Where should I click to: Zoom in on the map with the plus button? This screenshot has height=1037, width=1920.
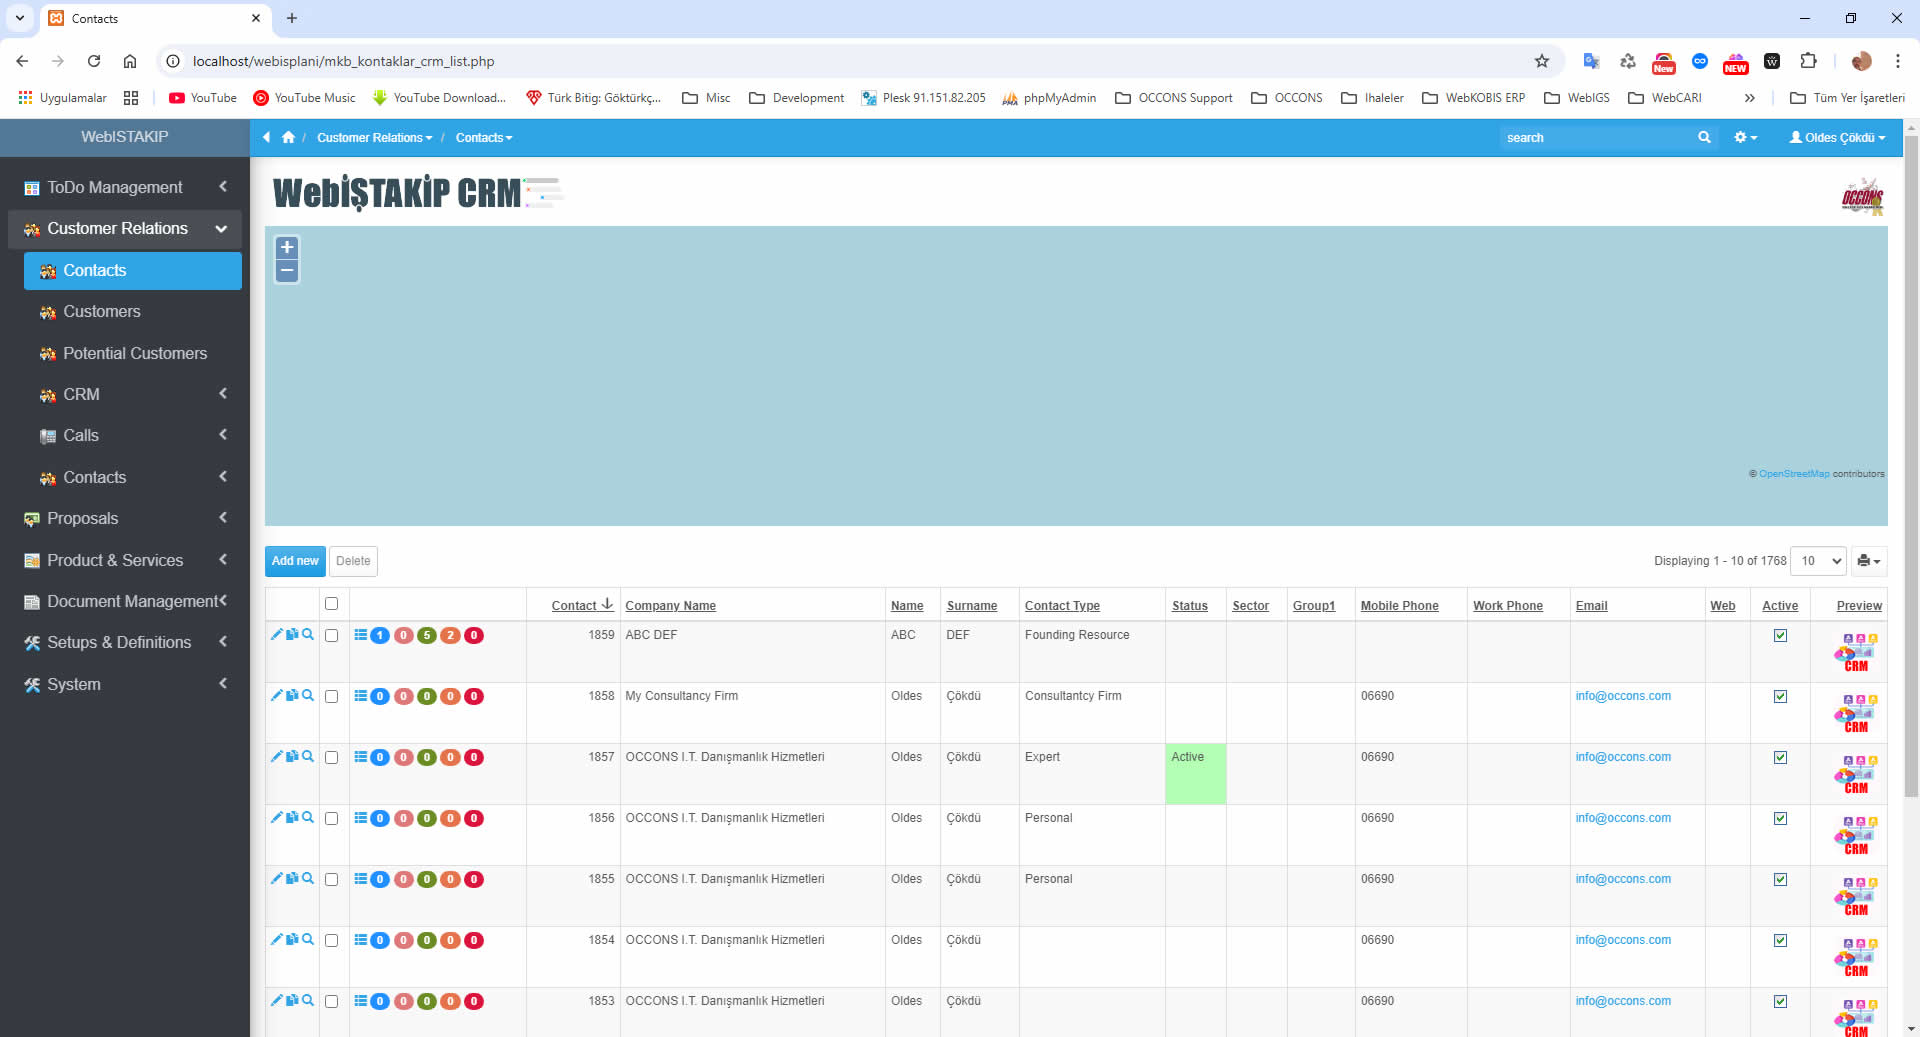pyautogui.click(x=287, y=248)
